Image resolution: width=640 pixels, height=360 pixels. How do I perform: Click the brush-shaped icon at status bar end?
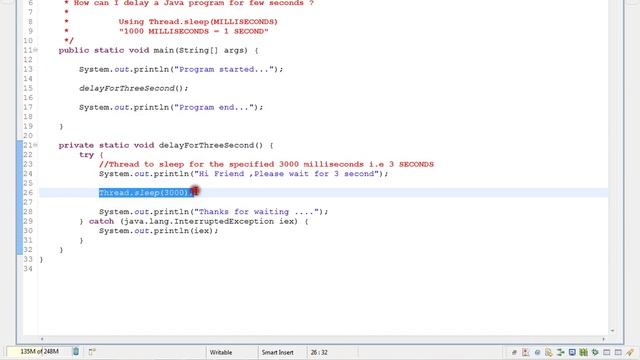coord(630,352)
